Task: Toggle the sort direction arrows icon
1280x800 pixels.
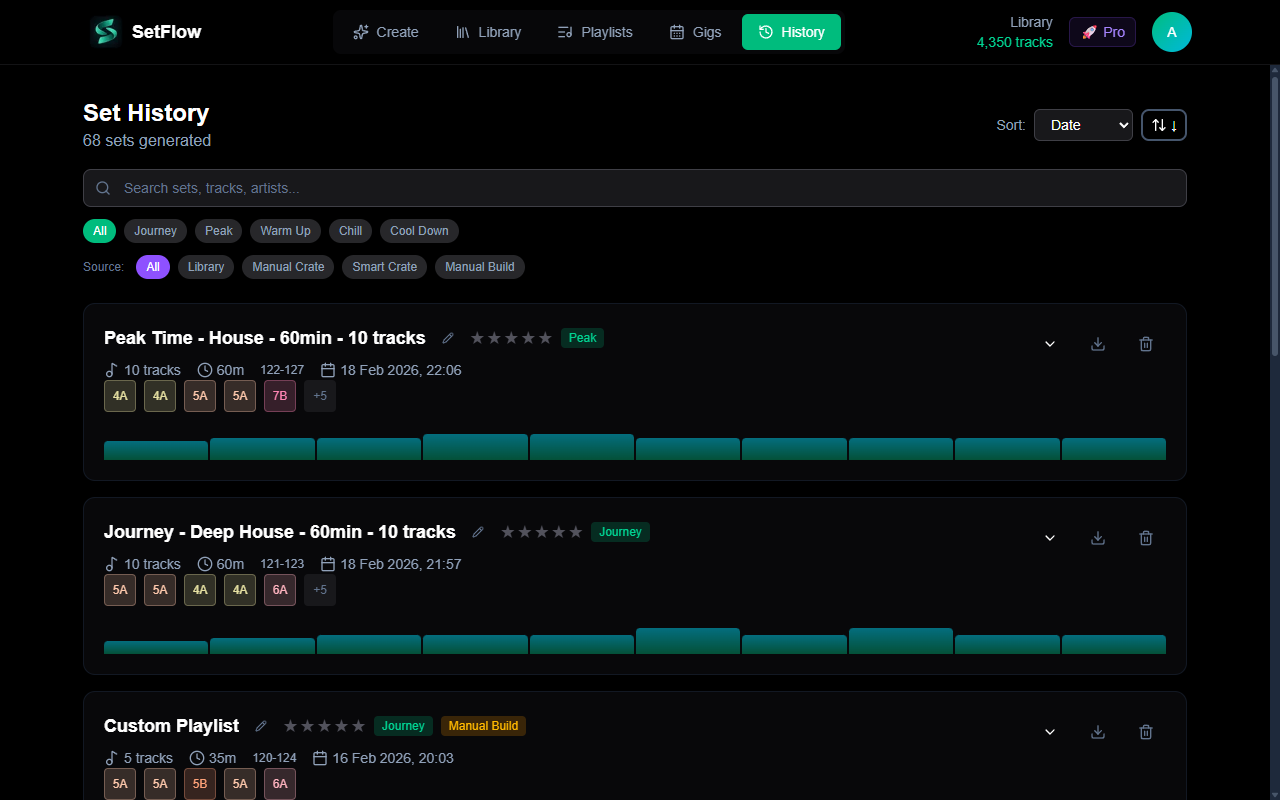Action: (1163, 124)
